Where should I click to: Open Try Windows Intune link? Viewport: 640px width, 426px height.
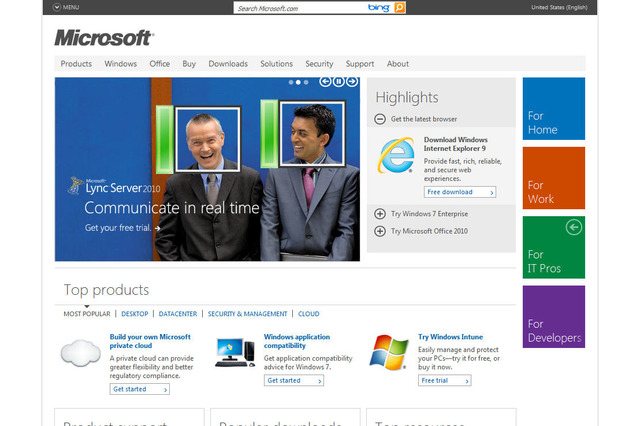[x=450, y=337]
